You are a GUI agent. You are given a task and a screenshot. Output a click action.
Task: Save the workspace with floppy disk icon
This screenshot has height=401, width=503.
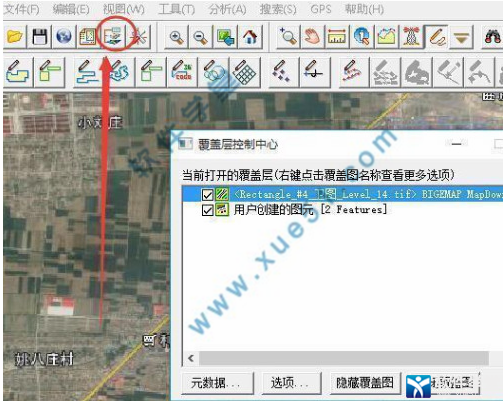[x=40, y=36]
